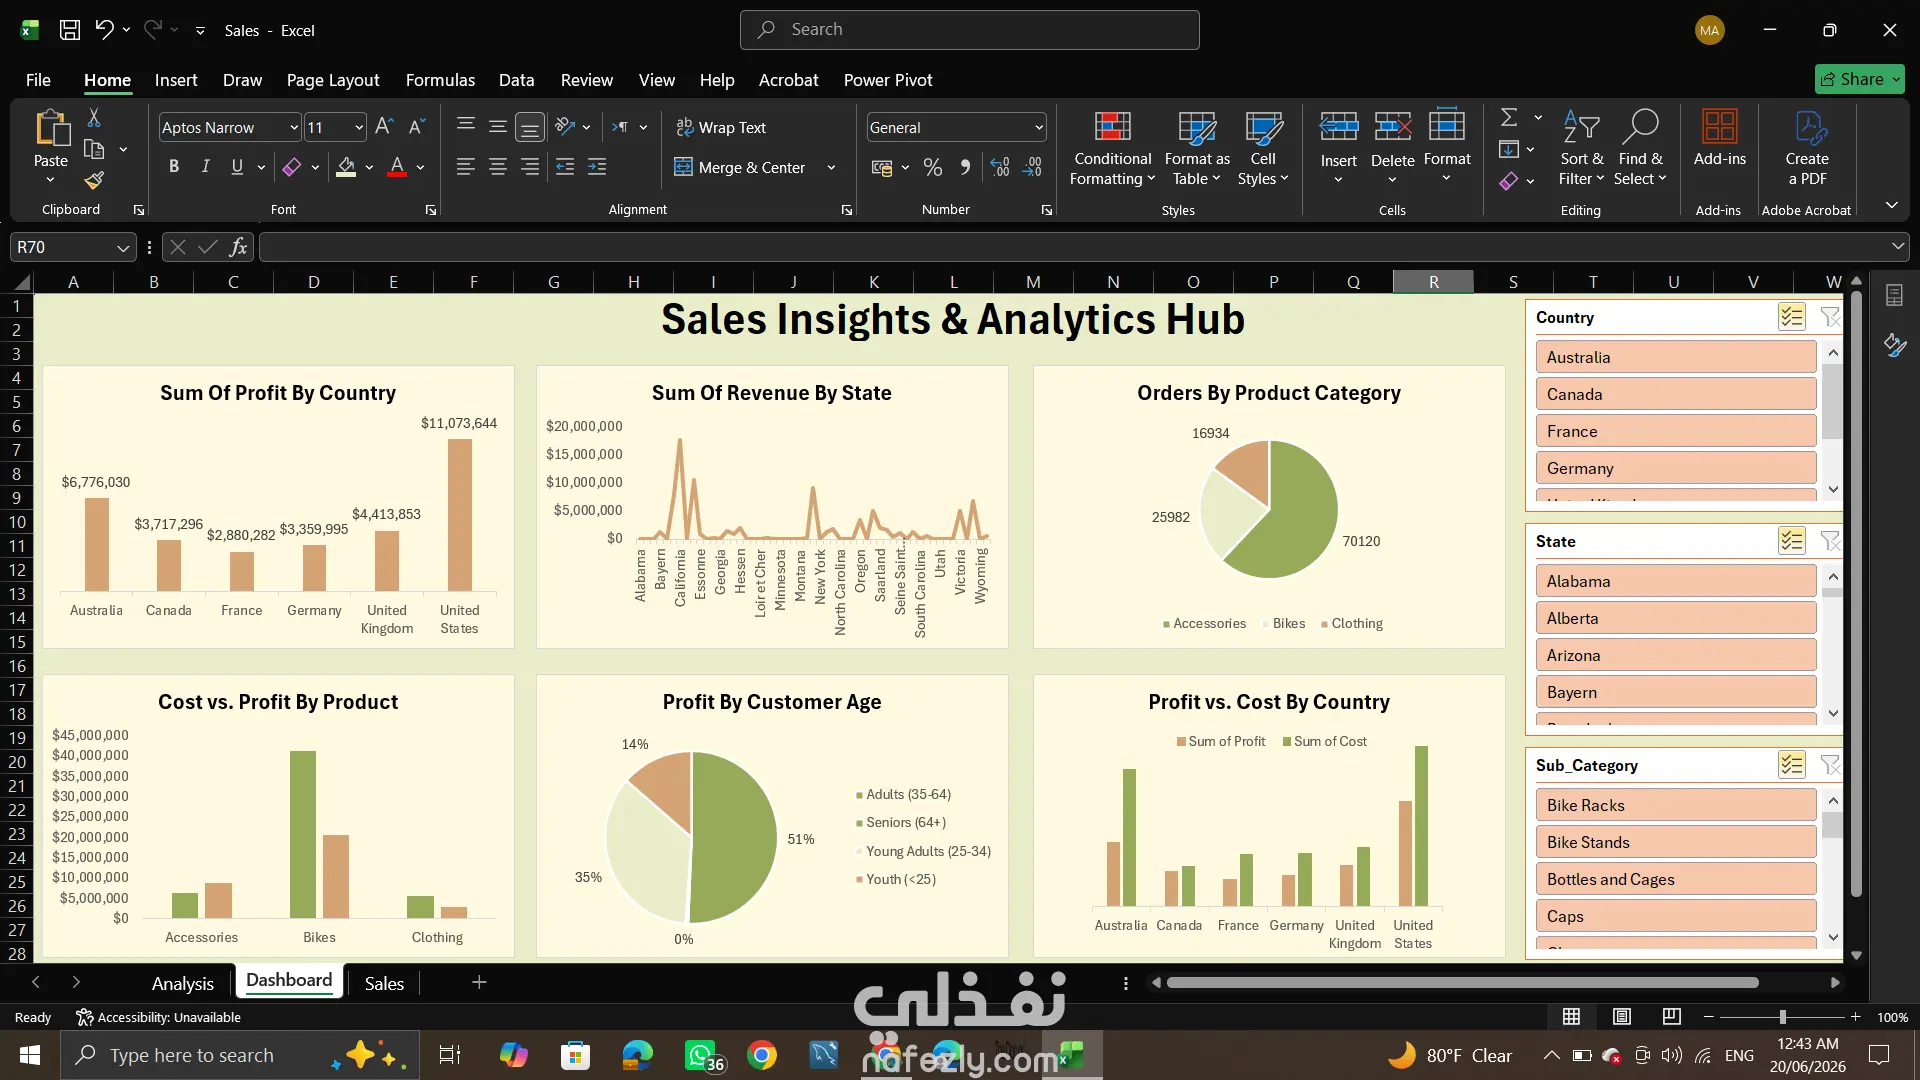Increase decimal places
The image size is (1920, 1080).
pos(1000,167)
